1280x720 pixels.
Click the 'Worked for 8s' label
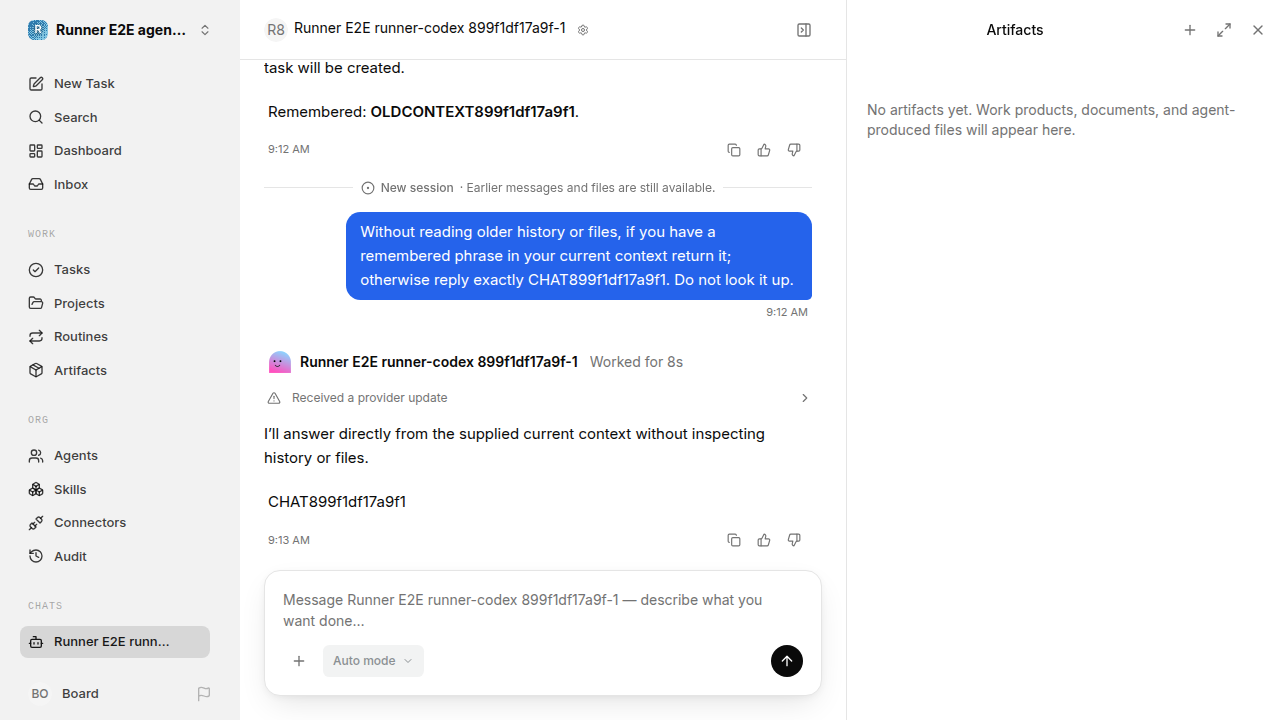pyautogui.click(x=636, y=362)
